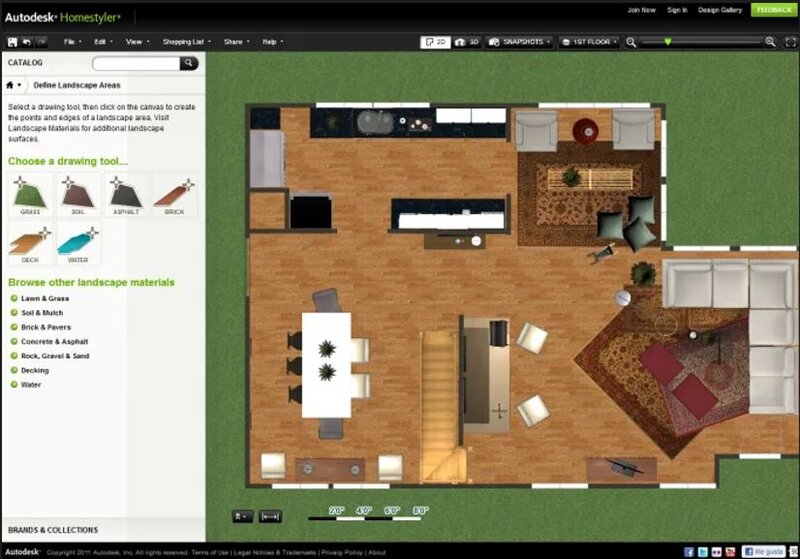Viewport: 800px width, 559px height.
Task: Click the save icon in toolbar
Action: [12, 42]
